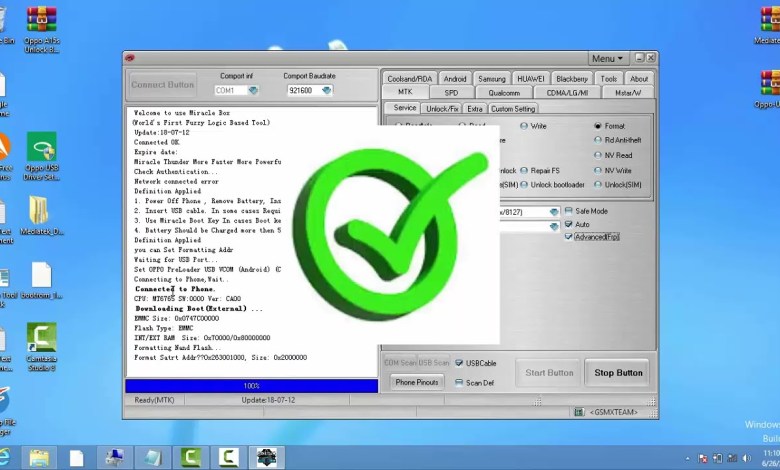Open the CDMA/LG/MI tab
Viewport: 780px width, 470px height.
coord(567,93)
